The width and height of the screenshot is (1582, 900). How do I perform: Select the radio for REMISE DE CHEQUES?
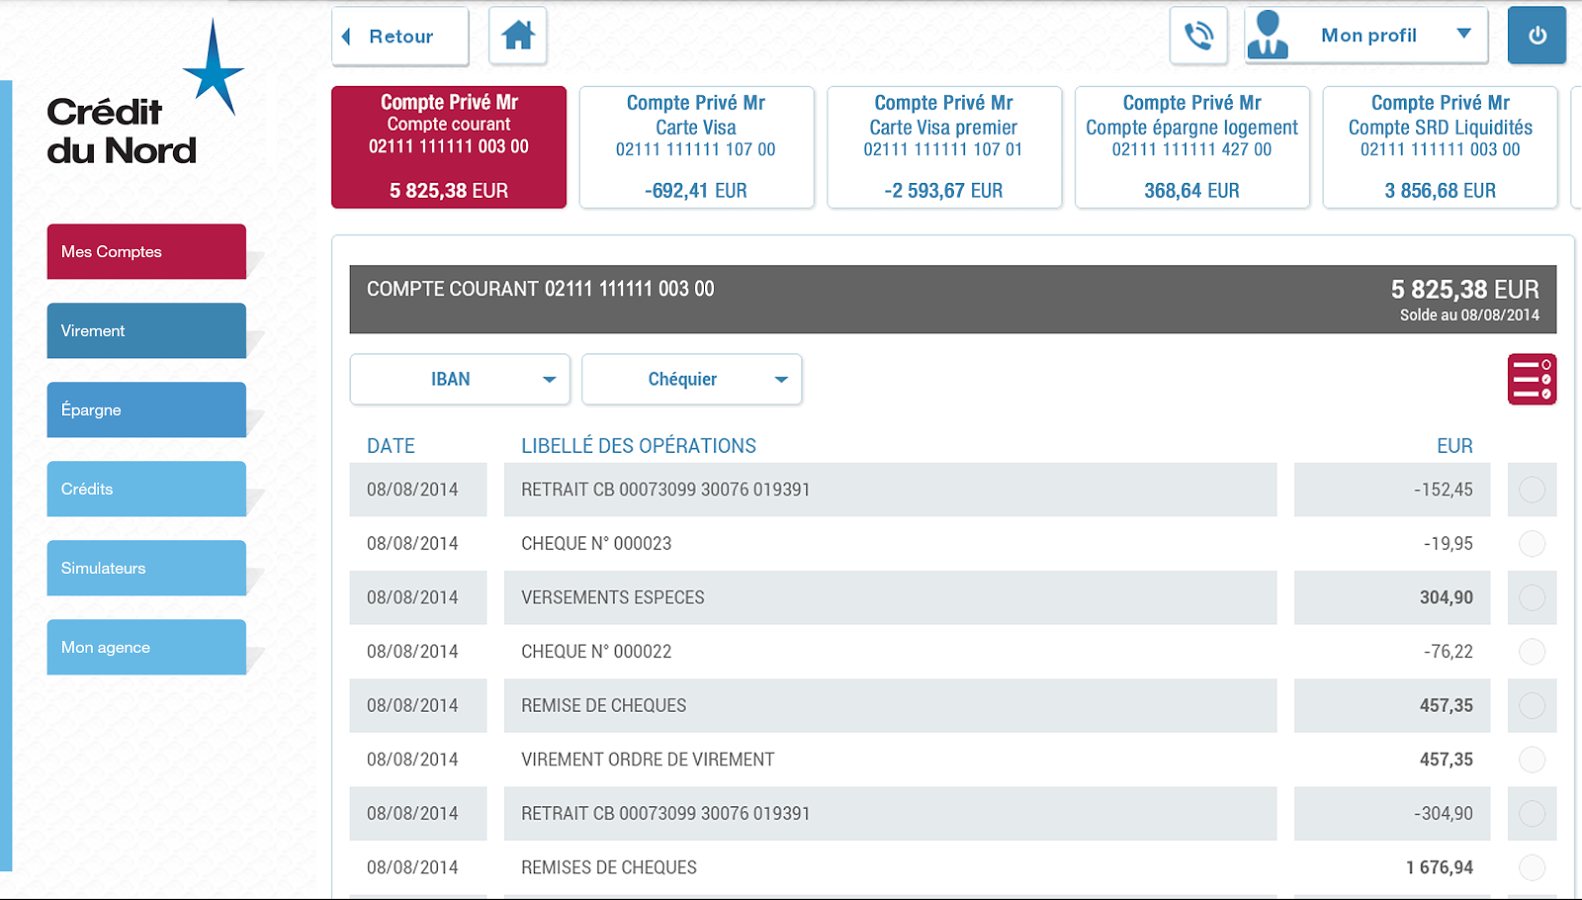pos(1532,706)
